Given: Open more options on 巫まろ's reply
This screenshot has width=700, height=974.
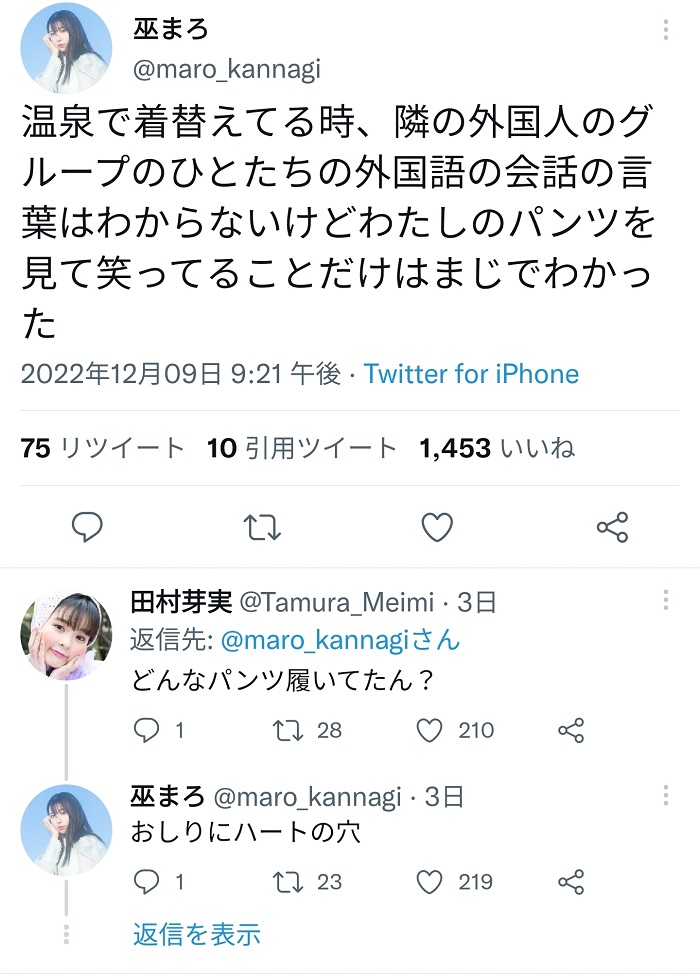Looking at the screenshot, I should (666, 795).
